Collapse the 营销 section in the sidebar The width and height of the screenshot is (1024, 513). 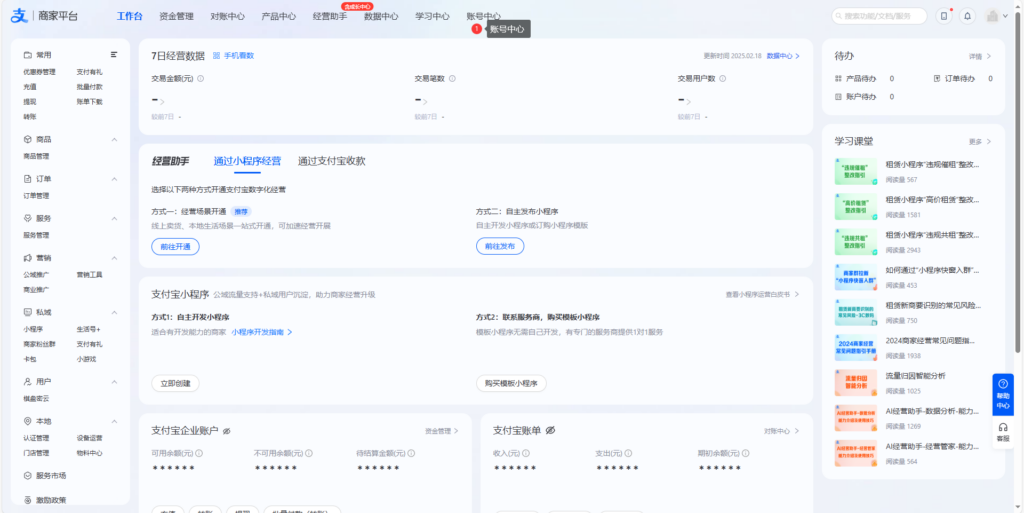click(114, 258)
